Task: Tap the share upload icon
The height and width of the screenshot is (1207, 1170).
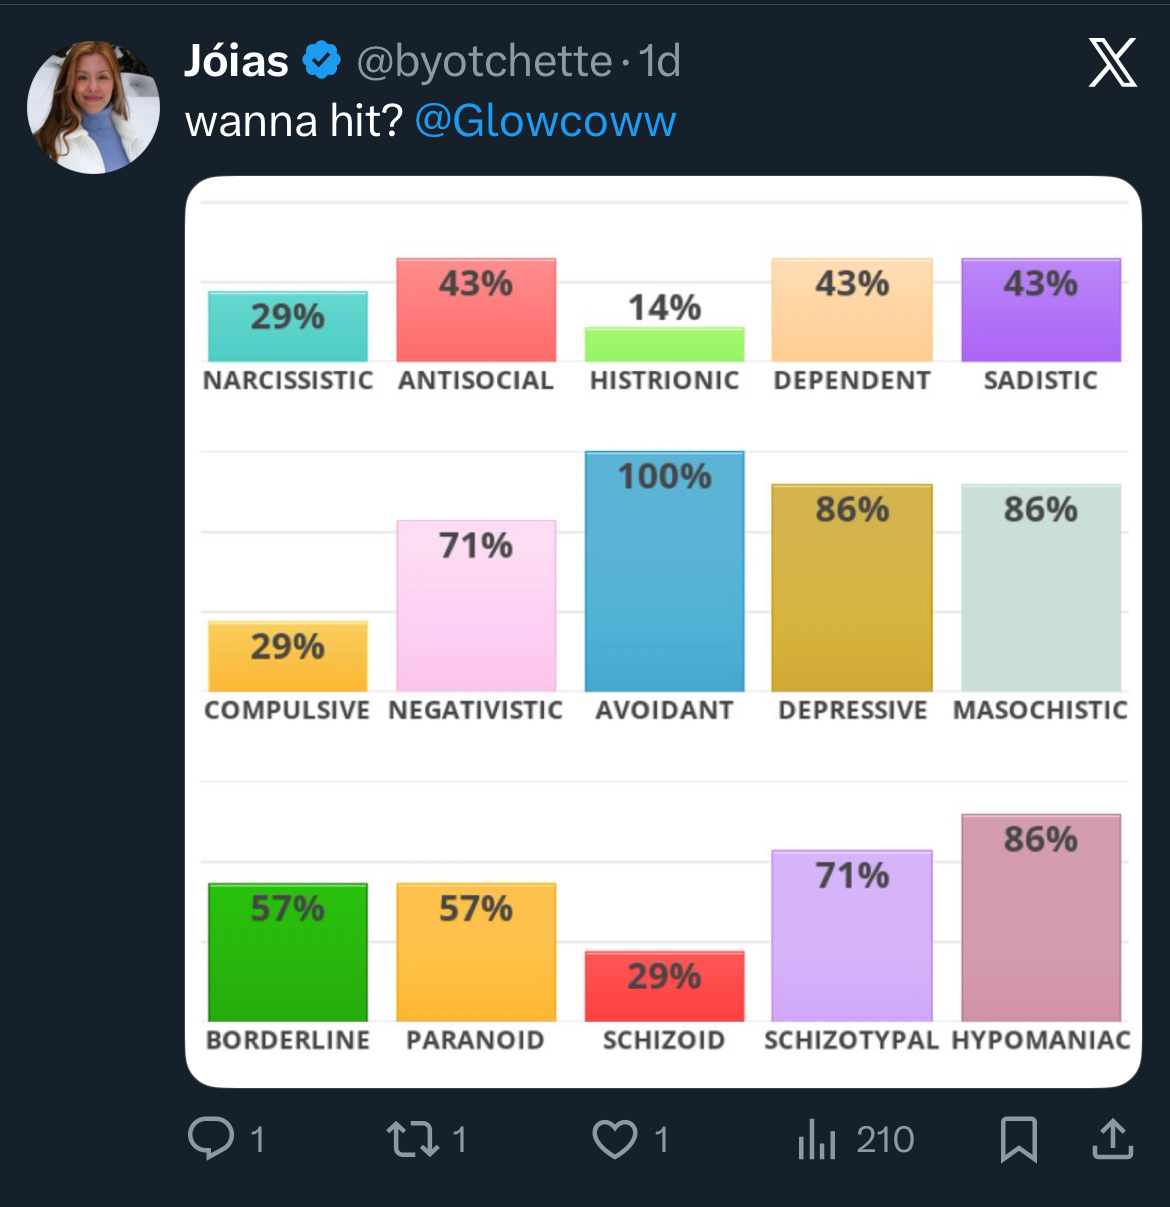Action: click(x=1112, y=1139)
